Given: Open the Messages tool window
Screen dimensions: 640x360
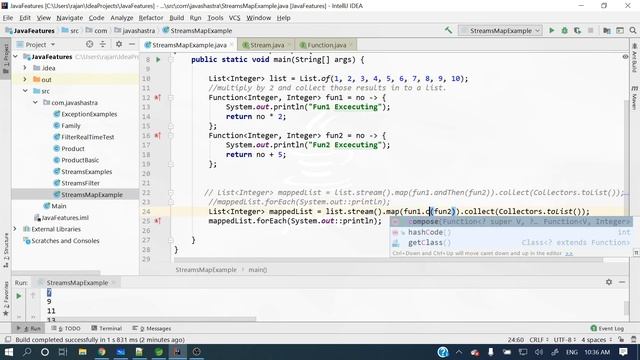Looking at the screenshot, I should [x=152, y=328].
